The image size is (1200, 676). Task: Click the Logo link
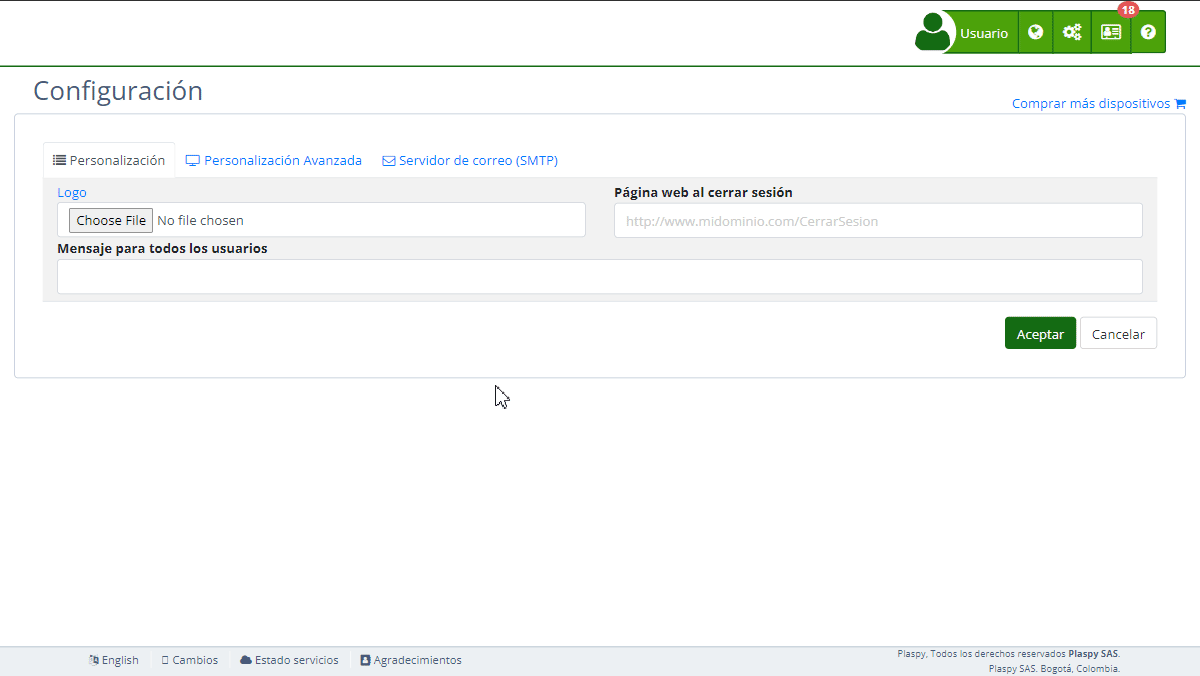[72, 192]
